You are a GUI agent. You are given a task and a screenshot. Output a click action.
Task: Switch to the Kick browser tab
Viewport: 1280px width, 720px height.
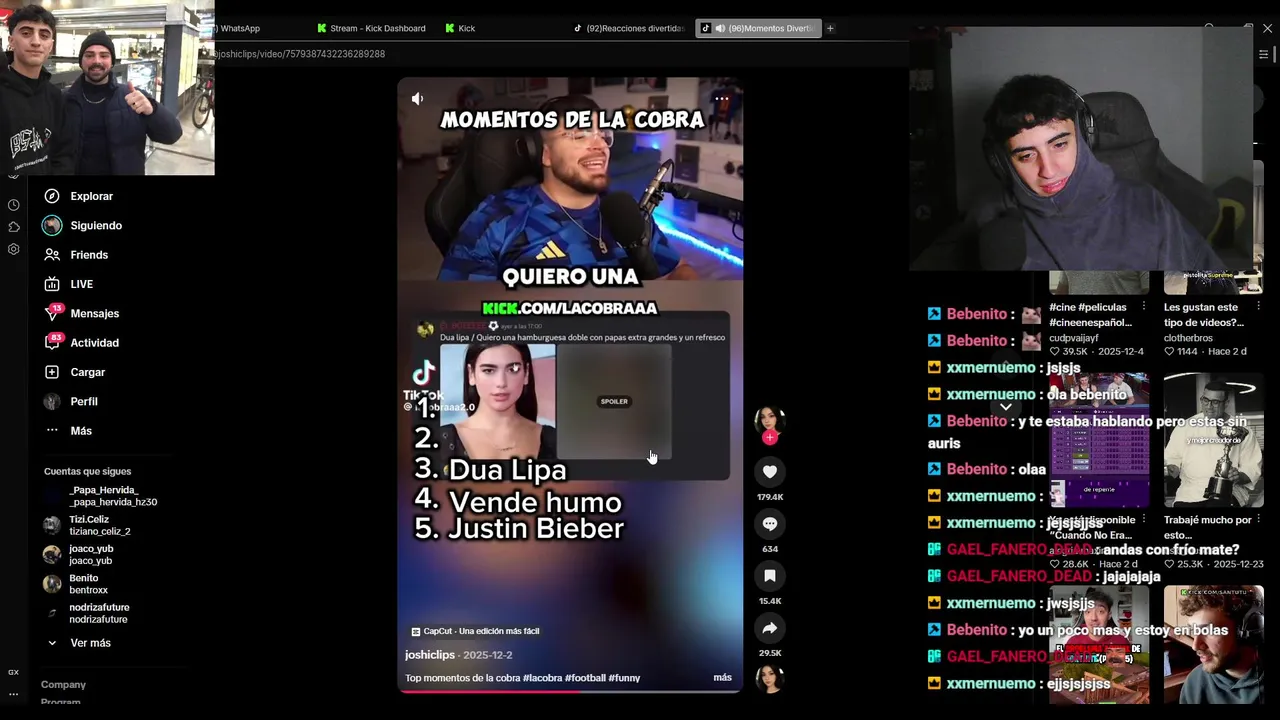pyautogui.click(x=461, y=28)
